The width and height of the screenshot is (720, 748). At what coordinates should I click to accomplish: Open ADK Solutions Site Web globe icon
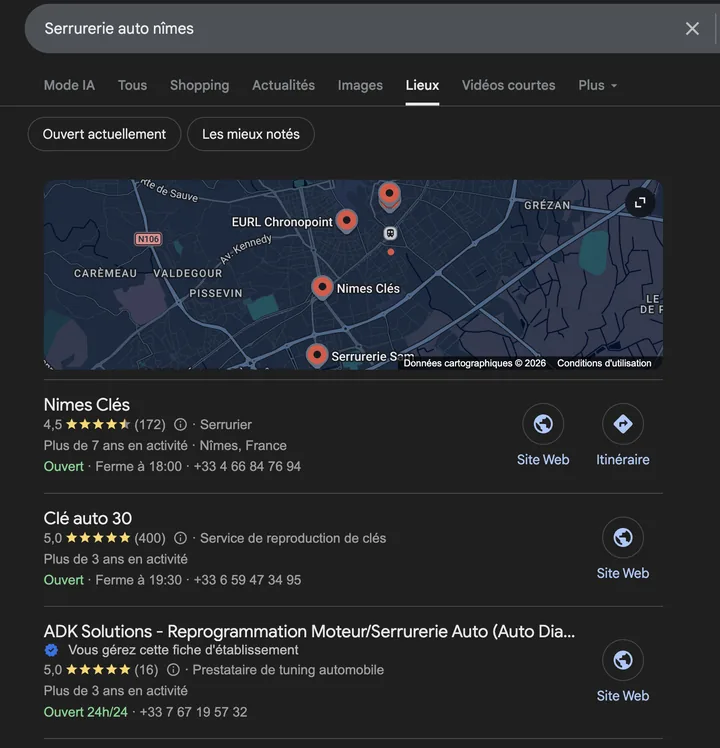(623, 660)
